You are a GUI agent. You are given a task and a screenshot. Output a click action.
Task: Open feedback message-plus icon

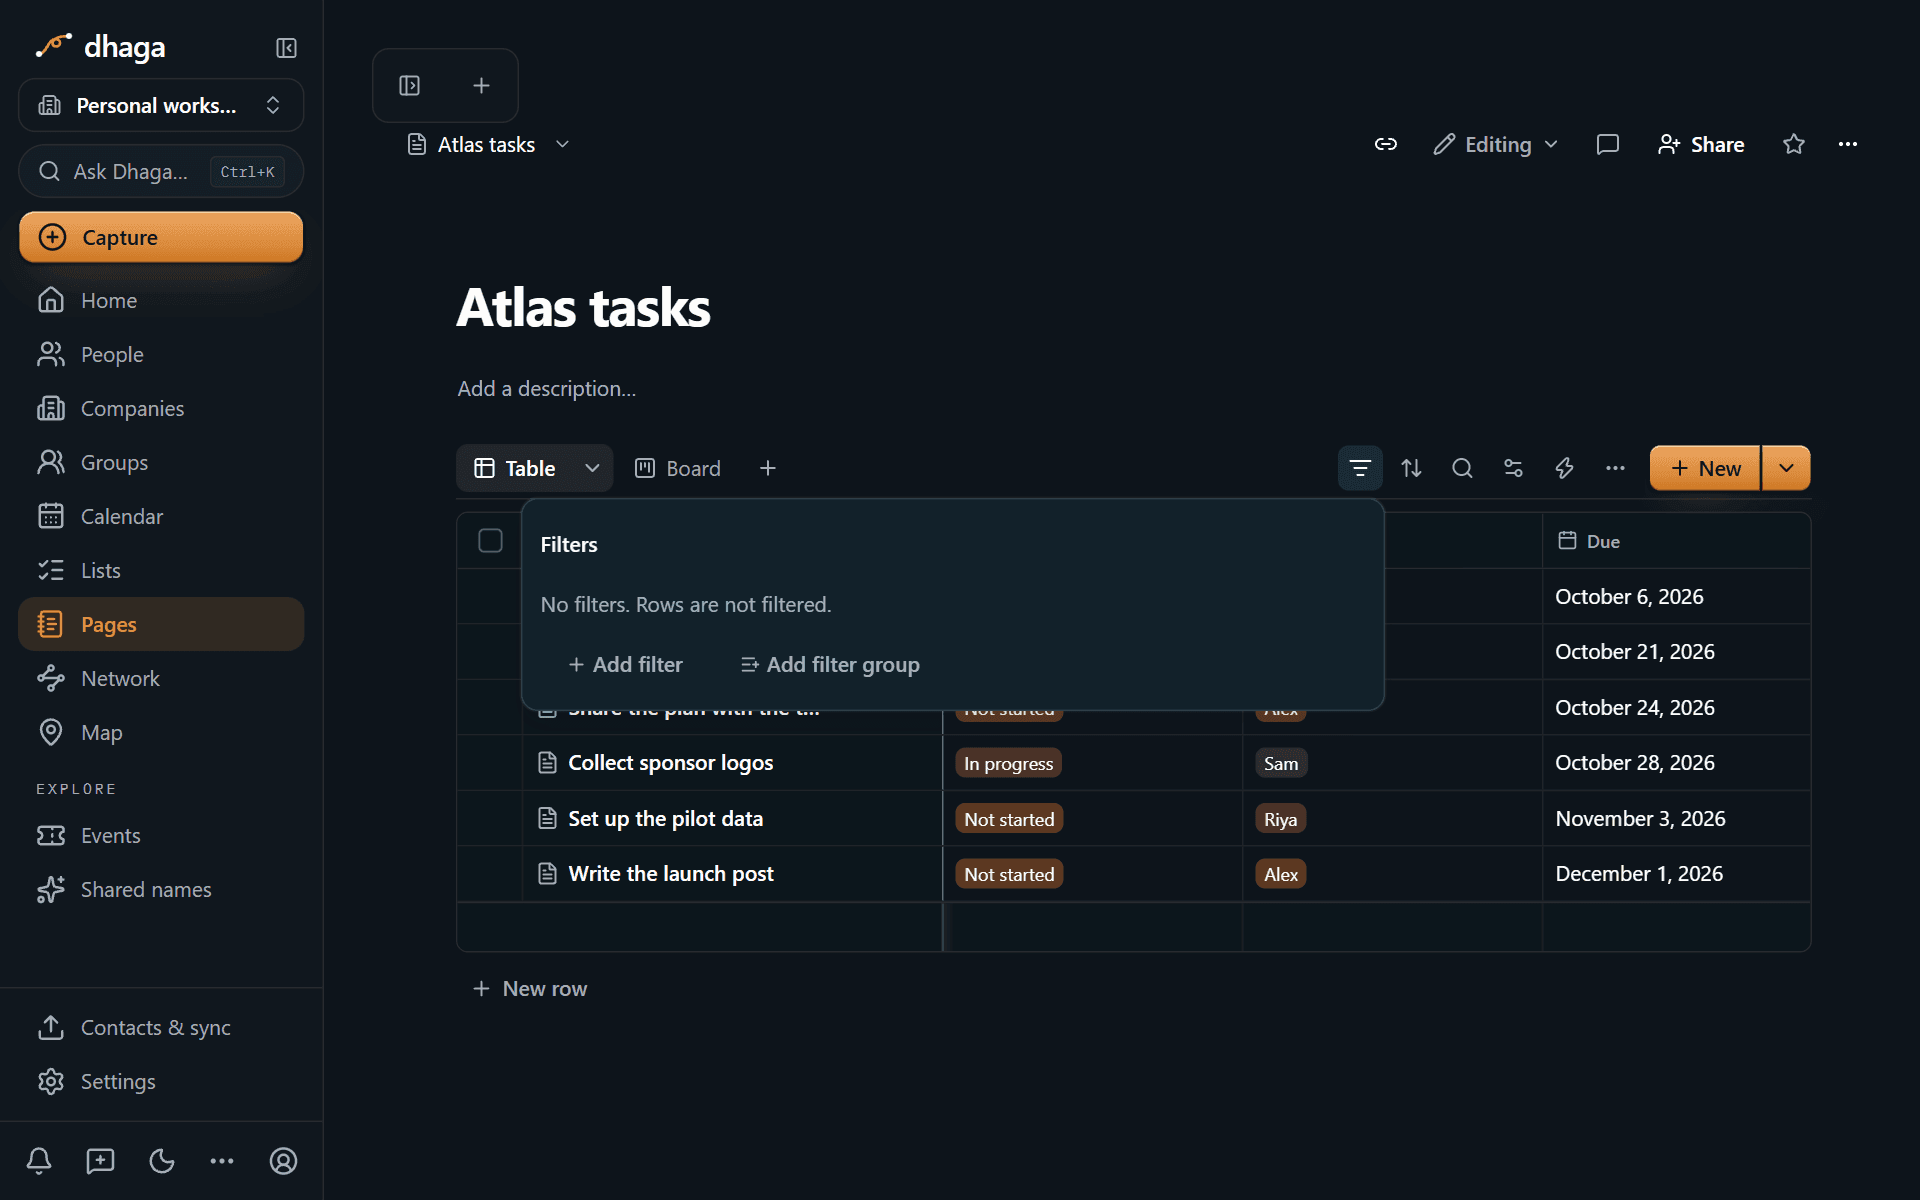coord(100,1161)
